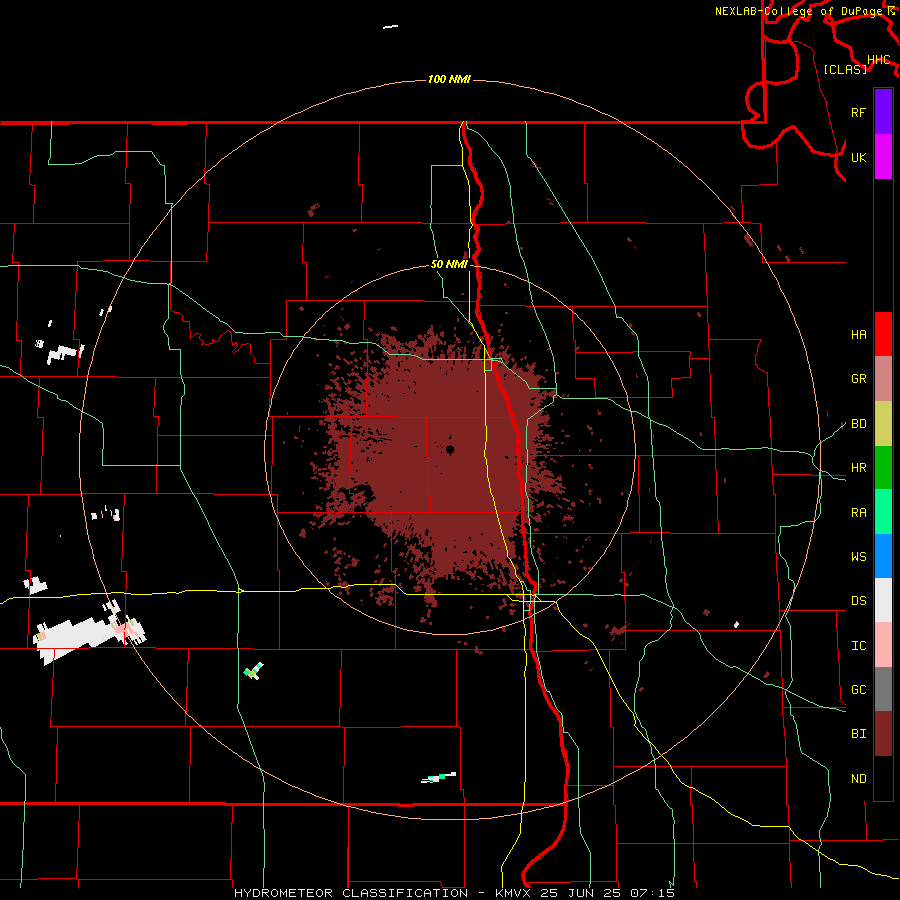The width and height of the screenshot is (900, 900).
Task: Click the 'HR' legend label
Action: point(859,468)
